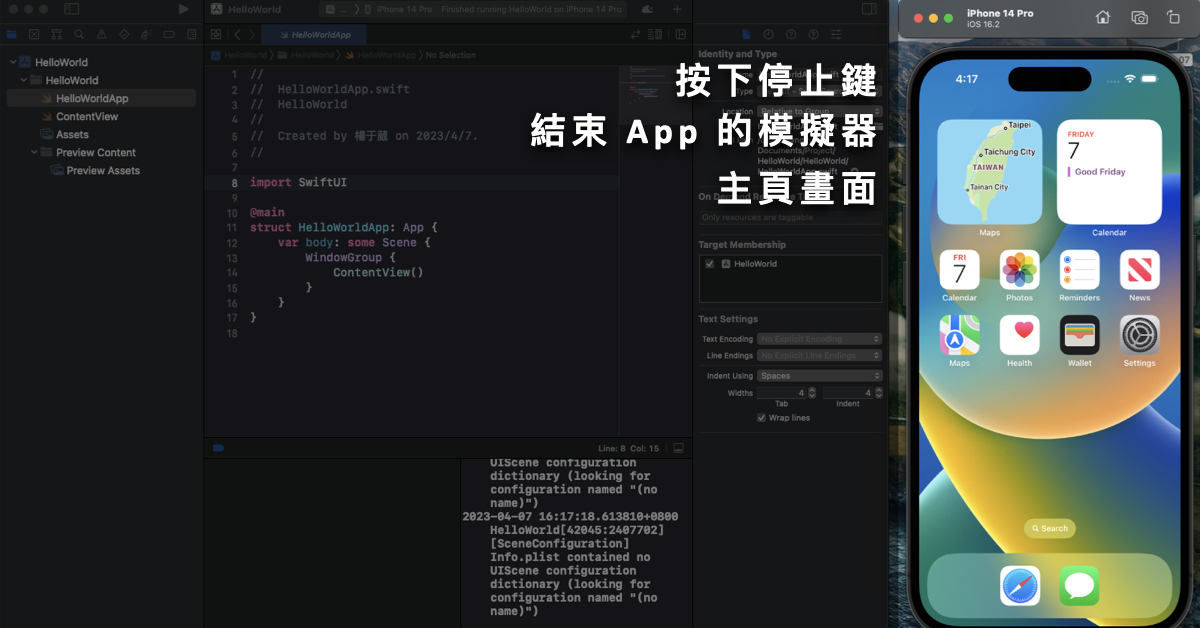Click the Xcode cloud status icon
Image resolution: width=1200 pixels, height=628 pixels.
click(647, 9)
